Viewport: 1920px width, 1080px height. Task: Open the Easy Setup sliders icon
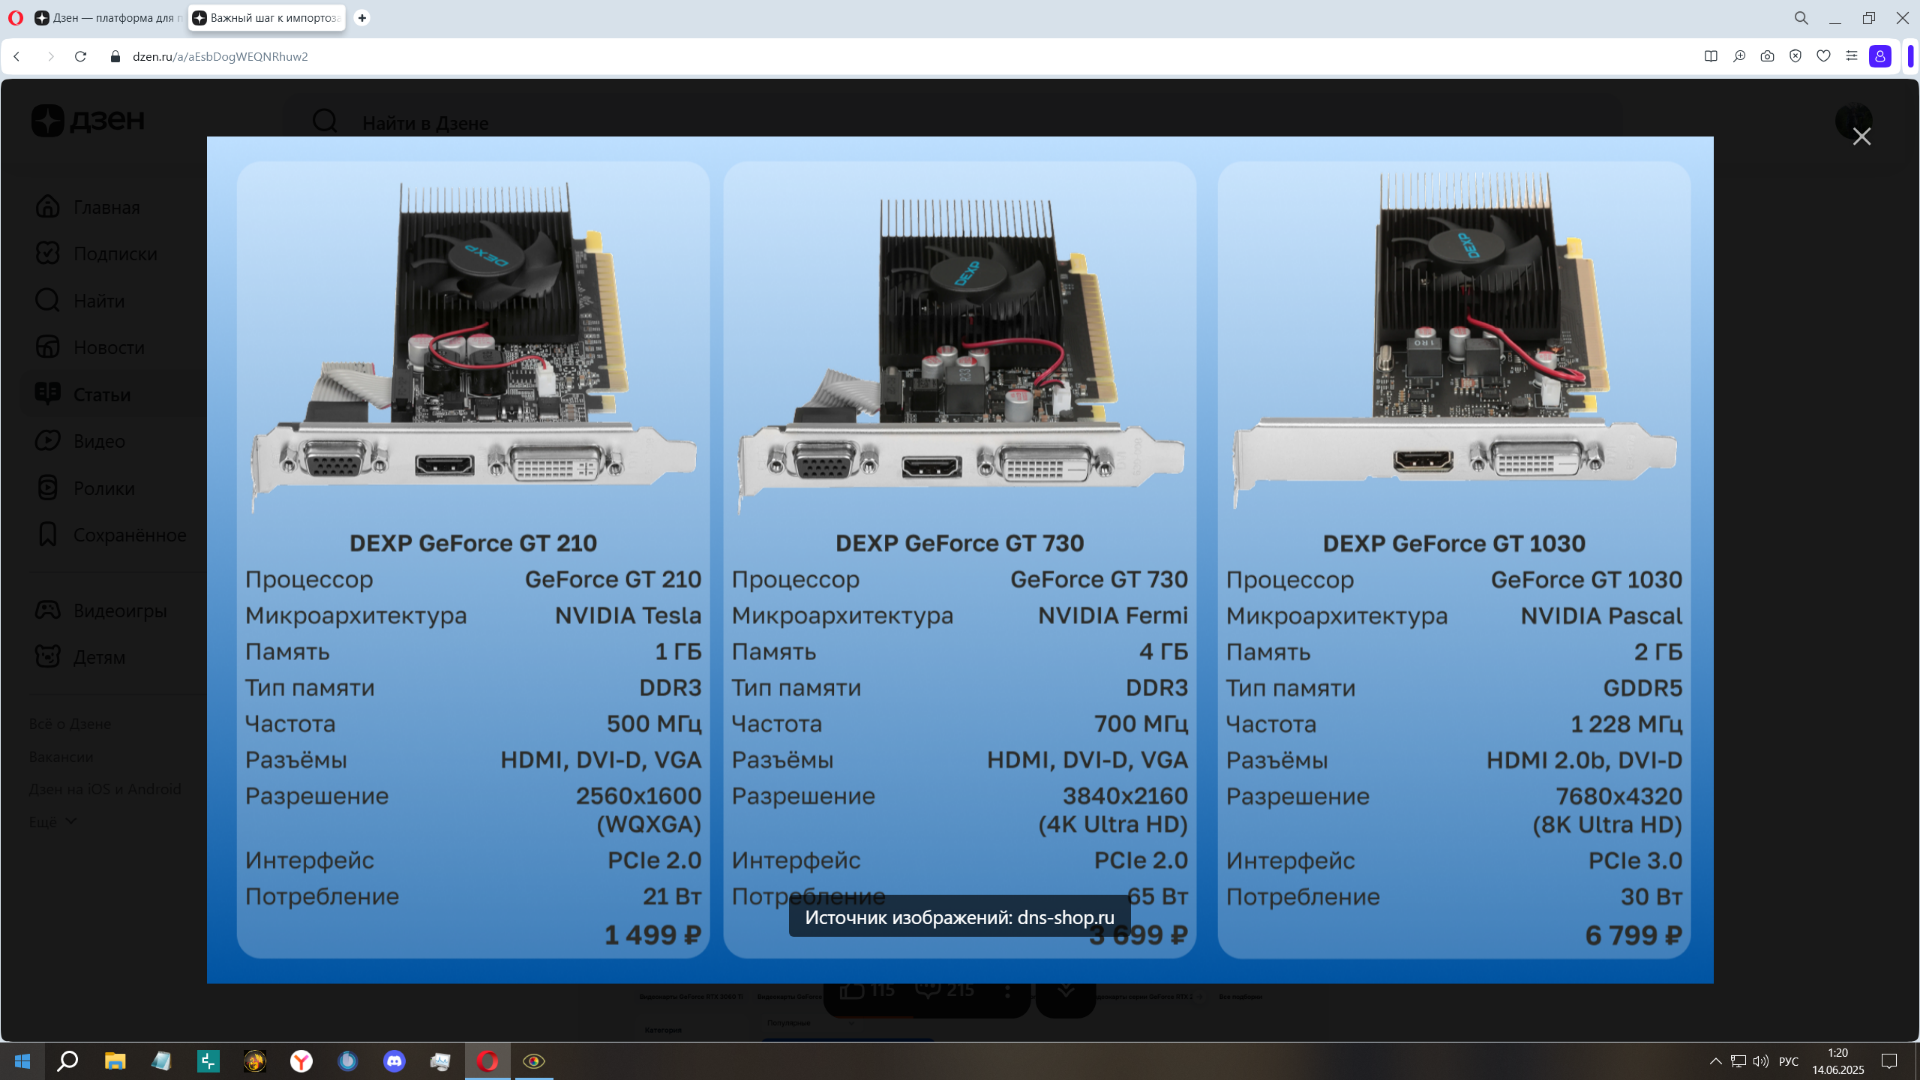pos(1851,57)
